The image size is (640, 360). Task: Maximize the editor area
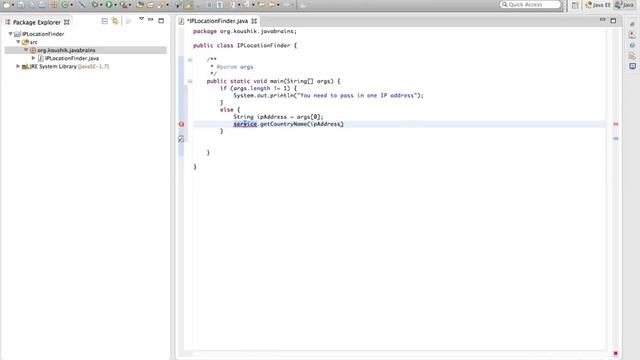[613, 20]
